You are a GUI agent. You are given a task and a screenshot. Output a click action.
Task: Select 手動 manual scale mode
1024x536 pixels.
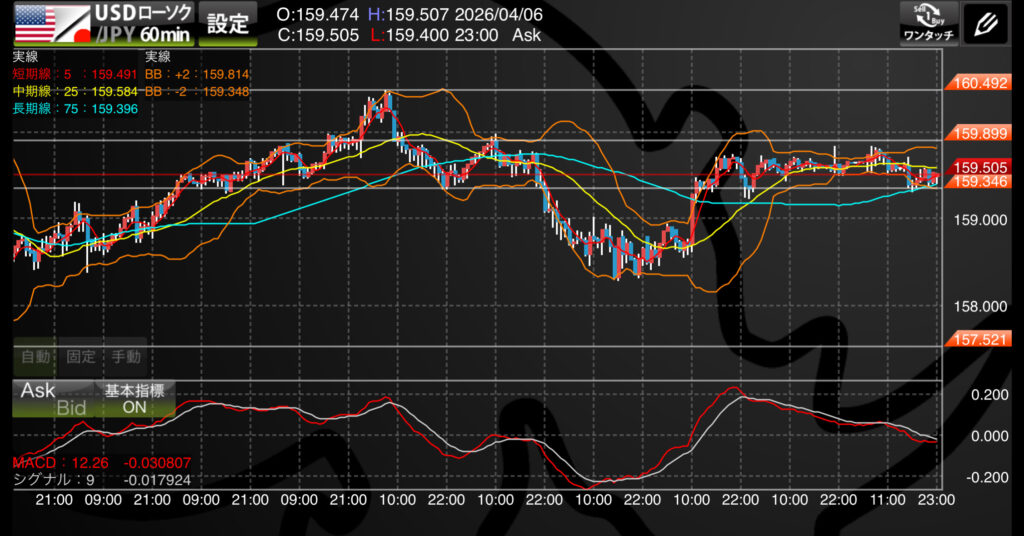click(125, 356)
